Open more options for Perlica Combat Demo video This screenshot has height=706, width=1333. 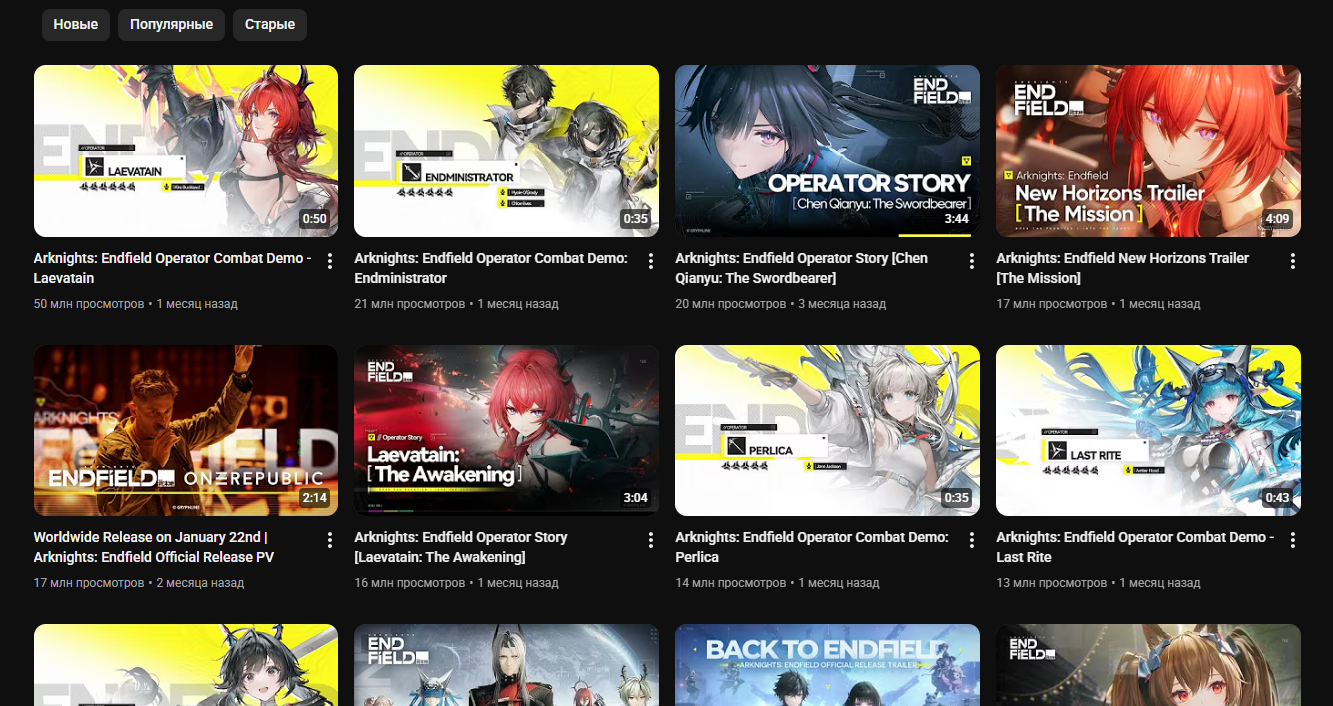point(972,540)
